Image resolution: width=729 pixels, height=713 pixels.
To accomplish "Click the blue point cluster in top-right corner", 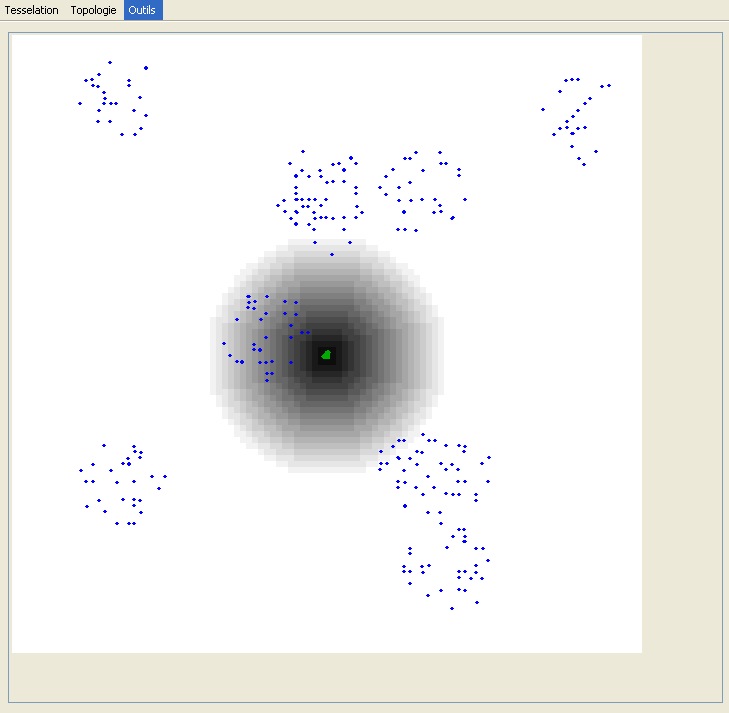I will click(574, 118).
